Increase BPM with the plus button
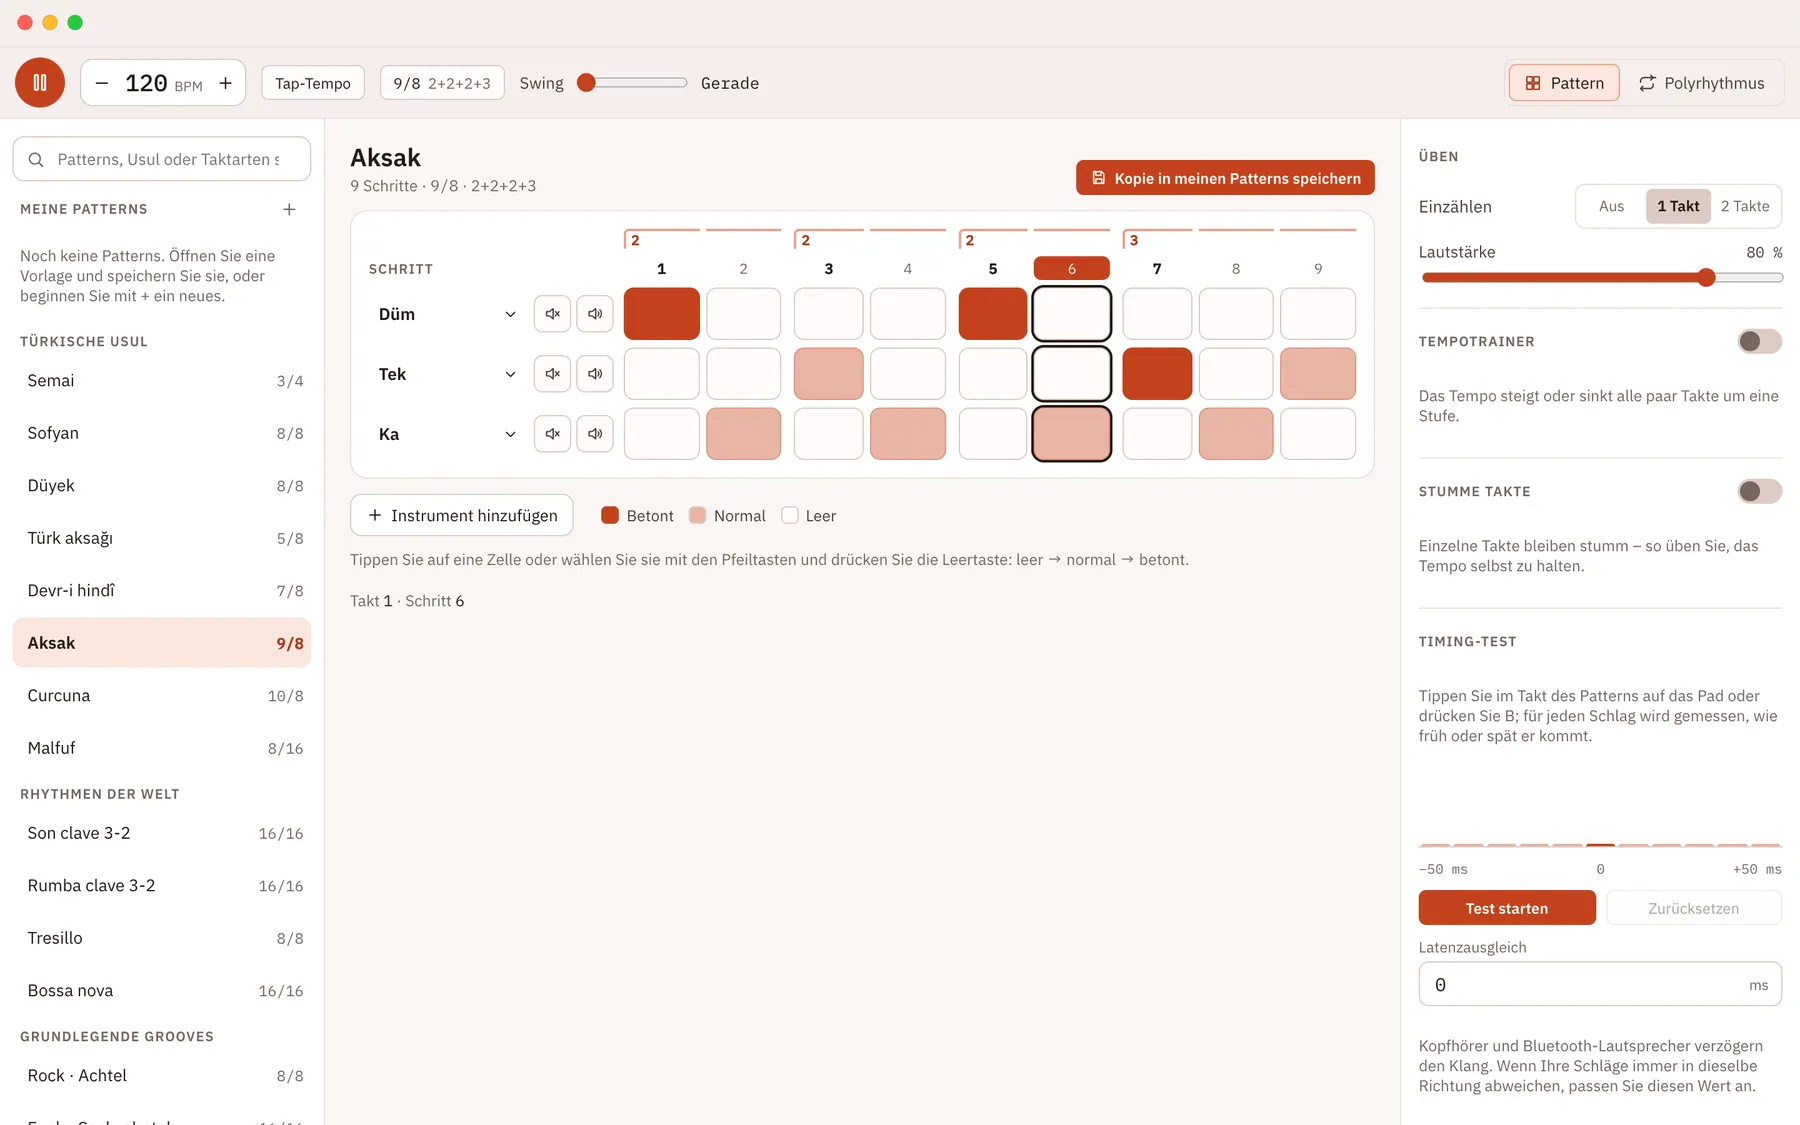Viewport: 1800px width, 1125px height. (226, 83)
